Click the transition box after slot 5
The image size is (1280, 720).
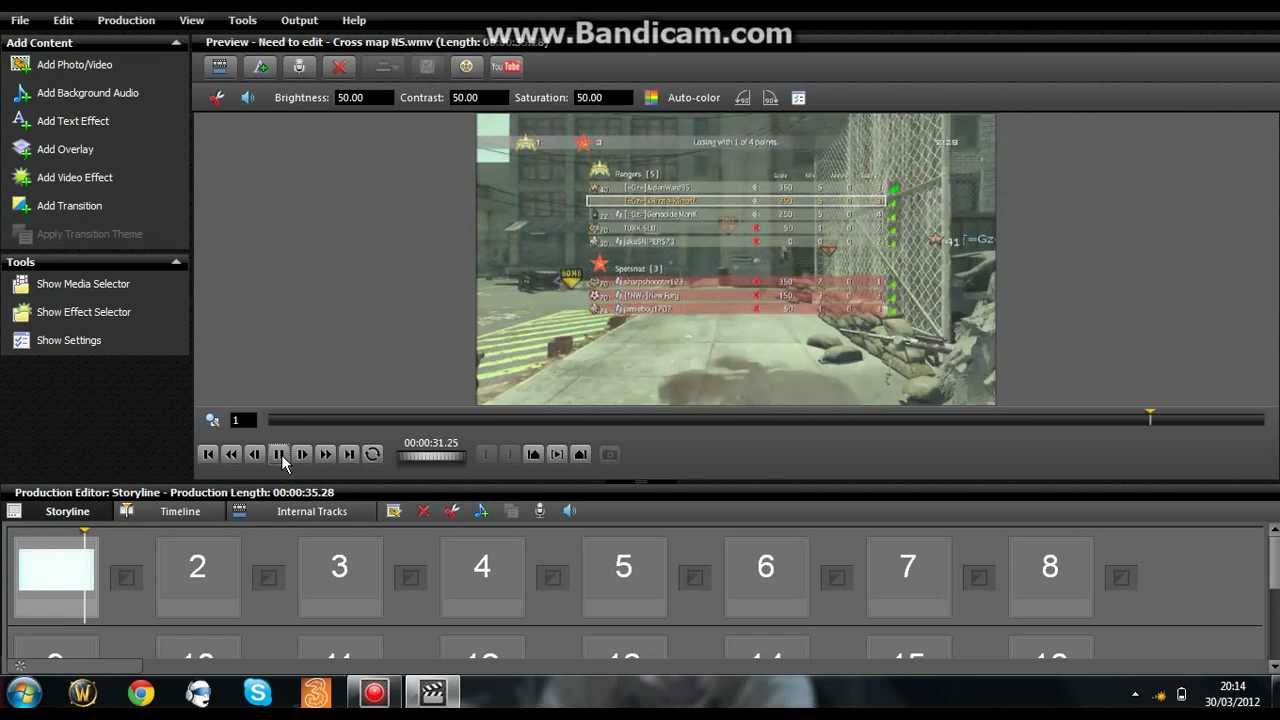pyautogui.click(x=694, y=577)
